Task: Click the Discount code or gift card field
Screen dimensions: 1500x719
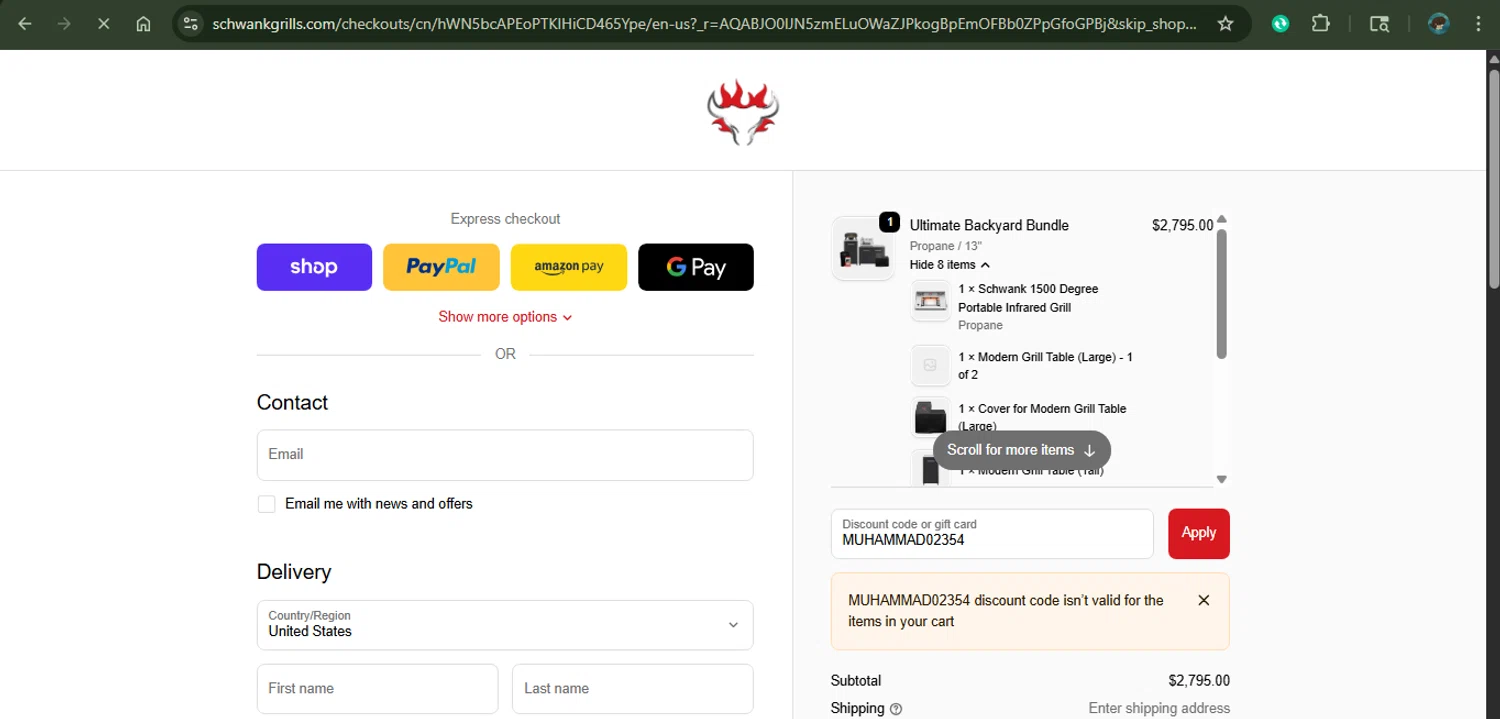Action: coord(992,534)
